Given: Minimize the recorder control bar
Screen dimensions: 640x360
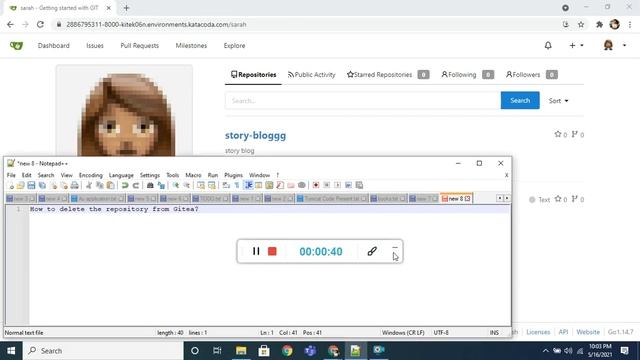Looking at the screenshot, I should (x=395, y=247).
